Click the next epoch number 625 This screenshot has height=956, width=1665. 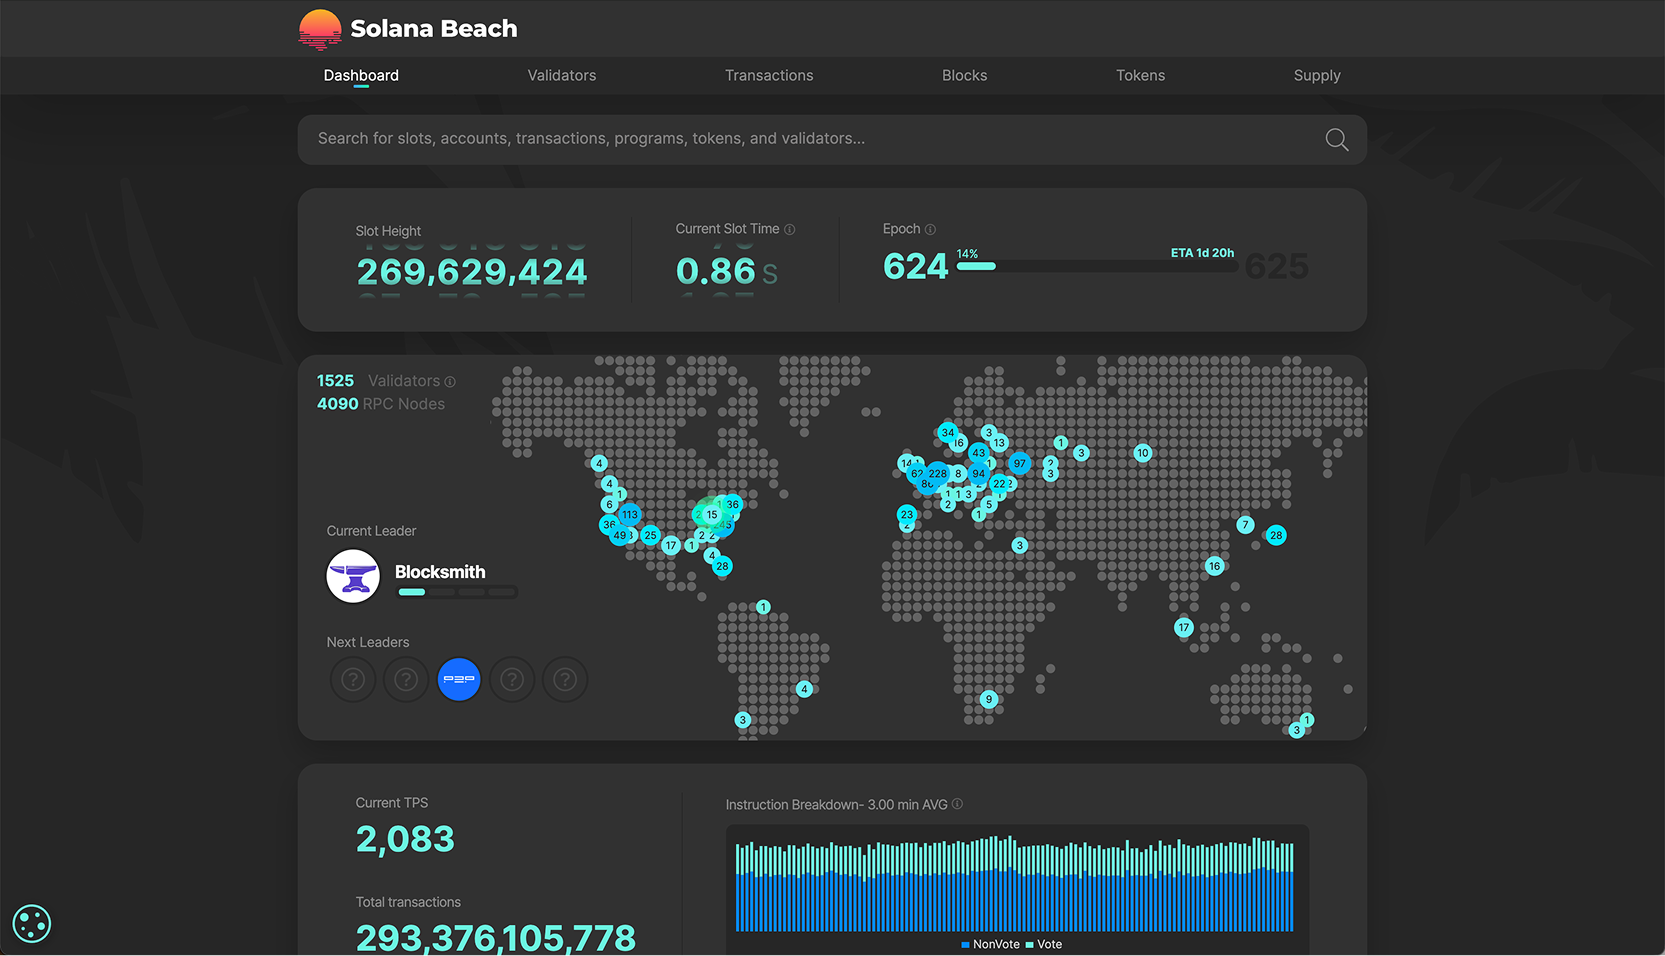pos(1277,267)
